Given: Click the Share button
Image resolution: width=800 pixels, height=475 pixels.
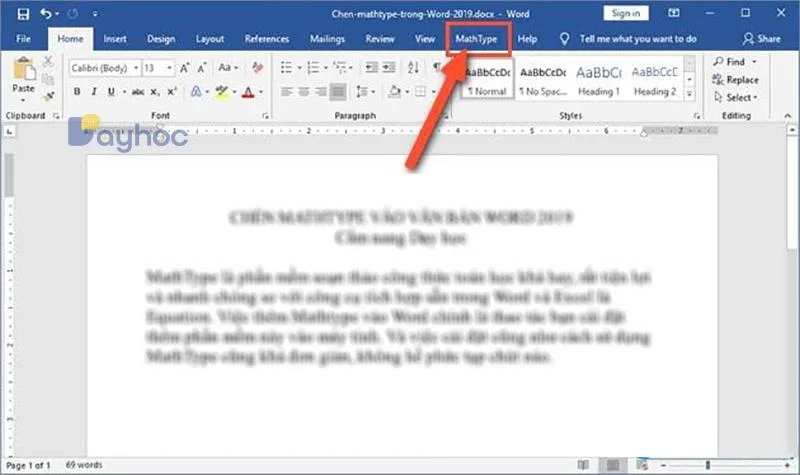Looking at the screenshot, I should pos(762,39).
